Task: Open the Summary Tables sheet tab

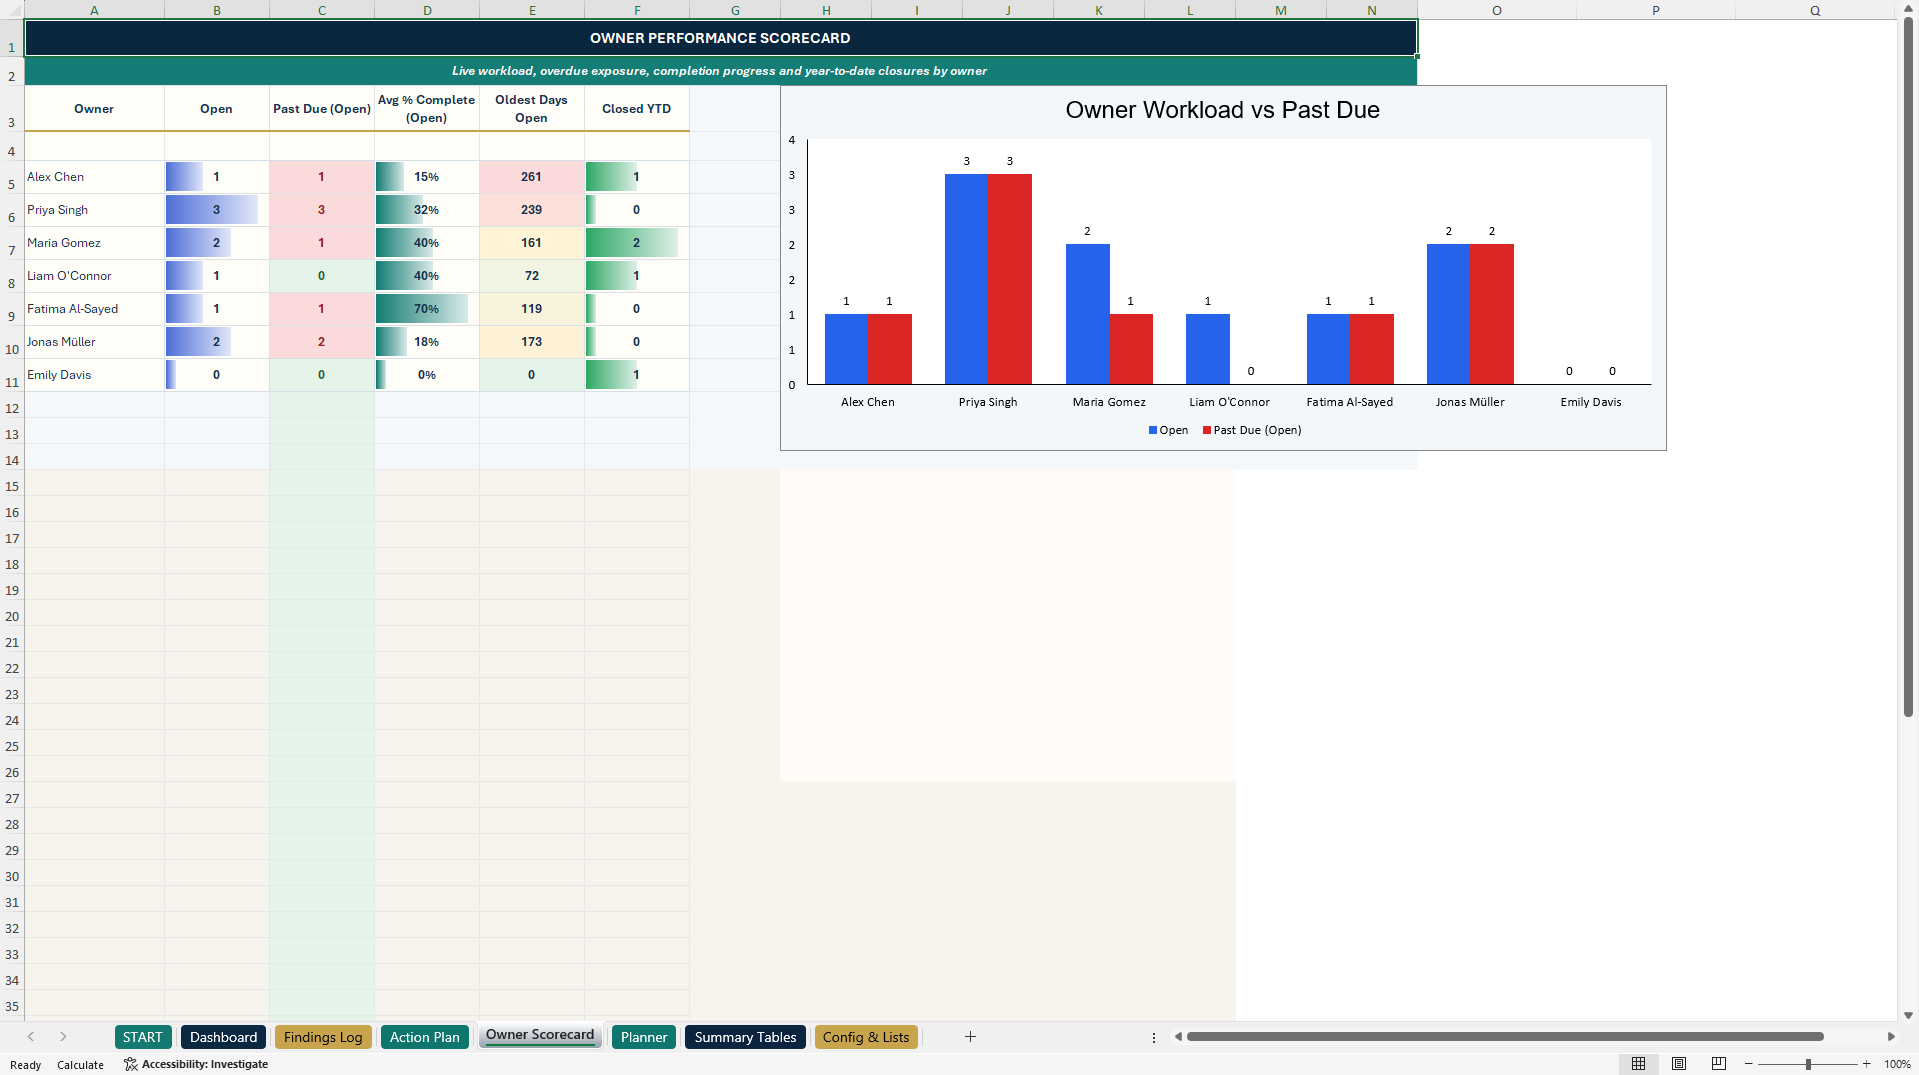Action: pyautogui.click(x=746, y=1037)
